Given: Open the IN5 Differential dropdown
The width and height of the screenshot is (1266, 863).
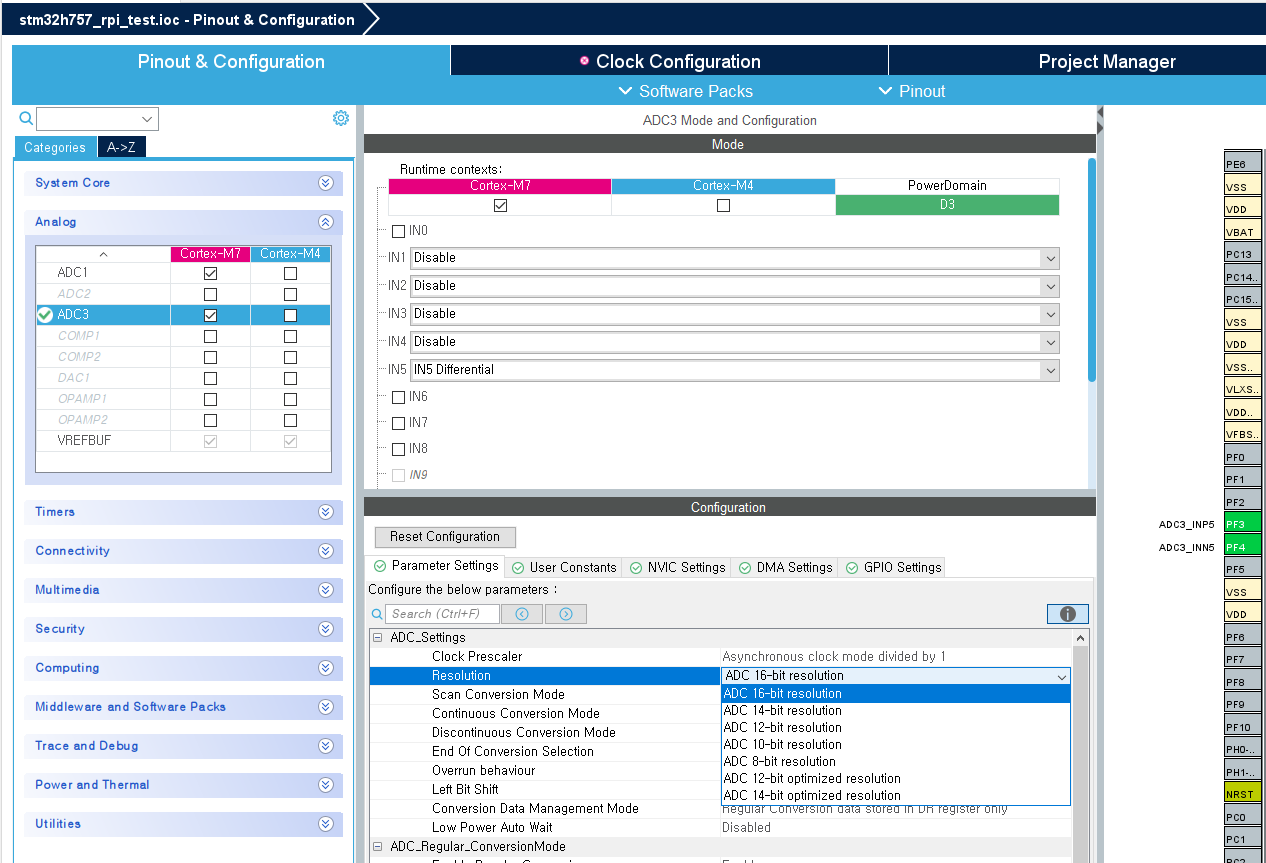Looking at the screenshot, I should (734, 370).
